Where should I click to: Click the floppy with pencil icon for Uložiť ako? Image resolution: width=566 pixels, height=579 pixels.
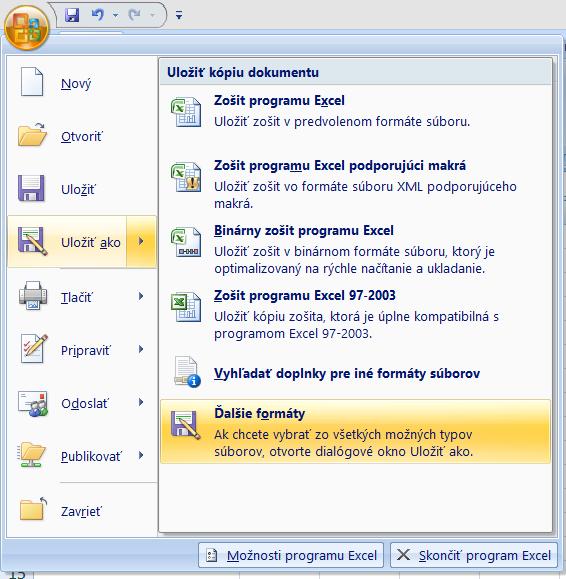(x=32, y=241)
